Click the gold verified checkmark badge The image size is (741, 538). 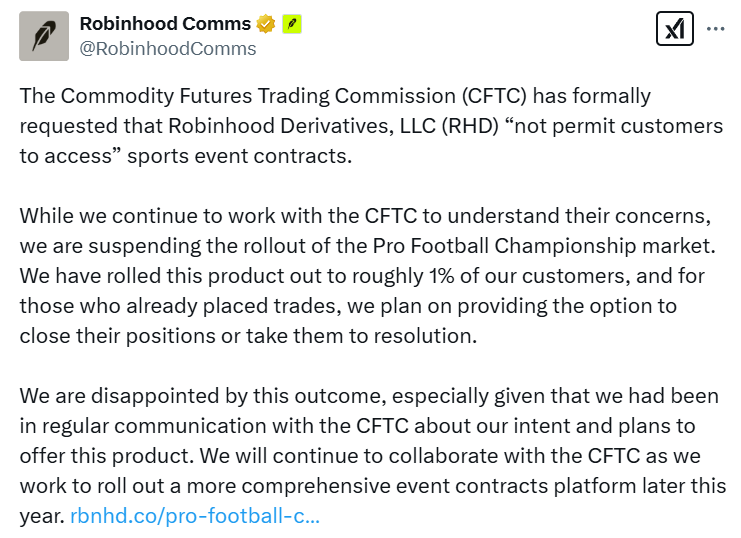tap(266, 23)
